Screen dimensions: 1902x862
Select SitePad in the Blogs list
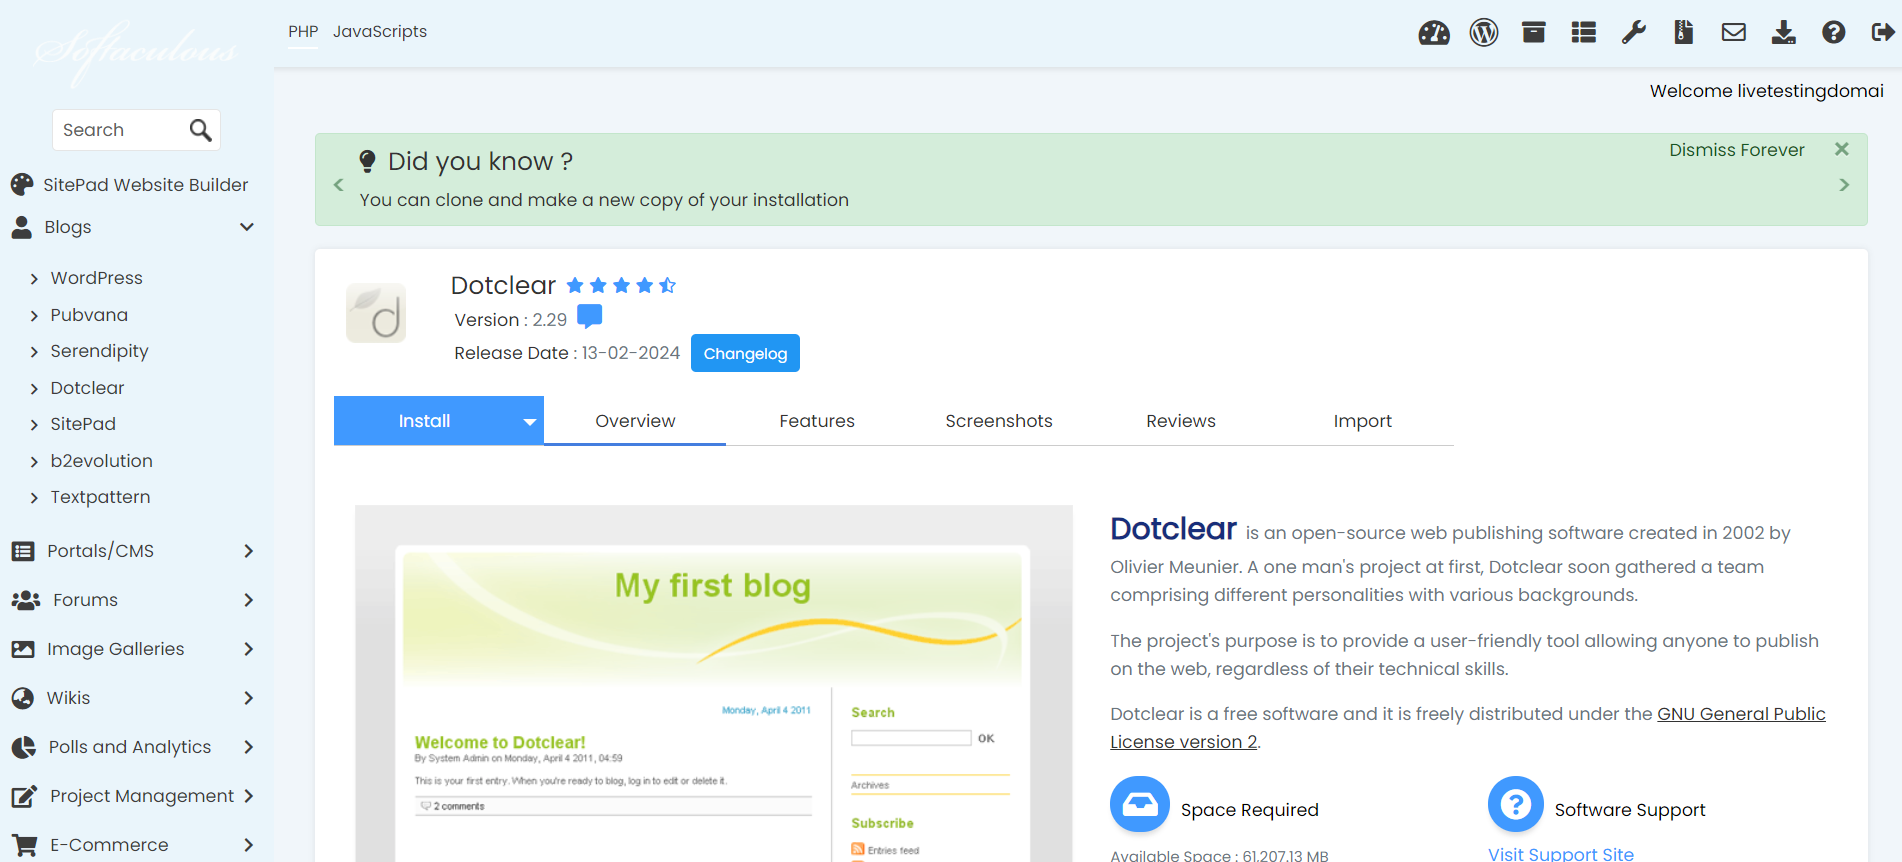83,424
